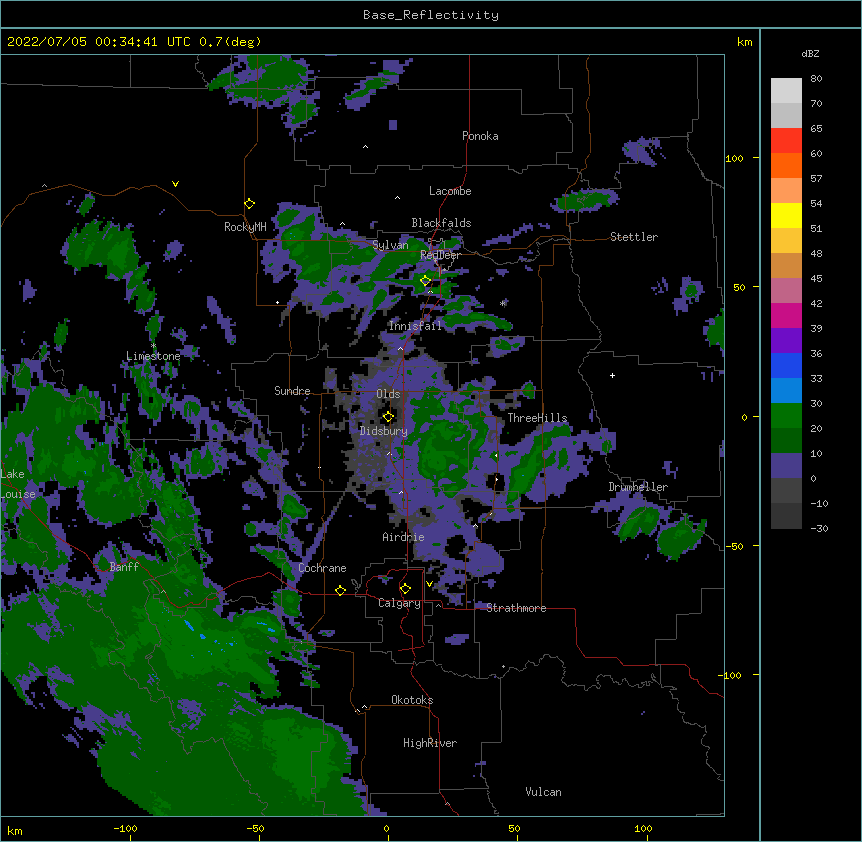Image resolution: width=862 pixels, height=842 pixels.
Task: Select the bright green 30 dBZ legend swatch
Action: click(786, 416)
